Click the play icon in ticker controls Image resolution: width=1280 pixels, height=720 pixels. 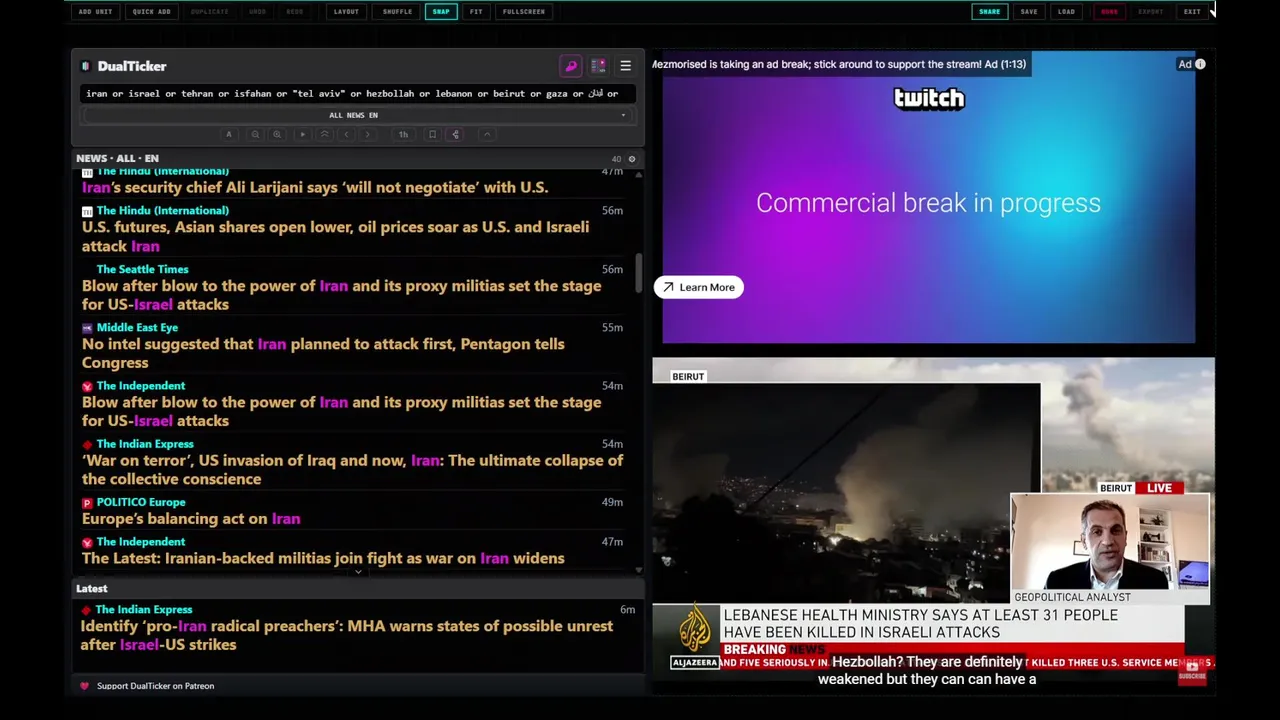[302, 134]
